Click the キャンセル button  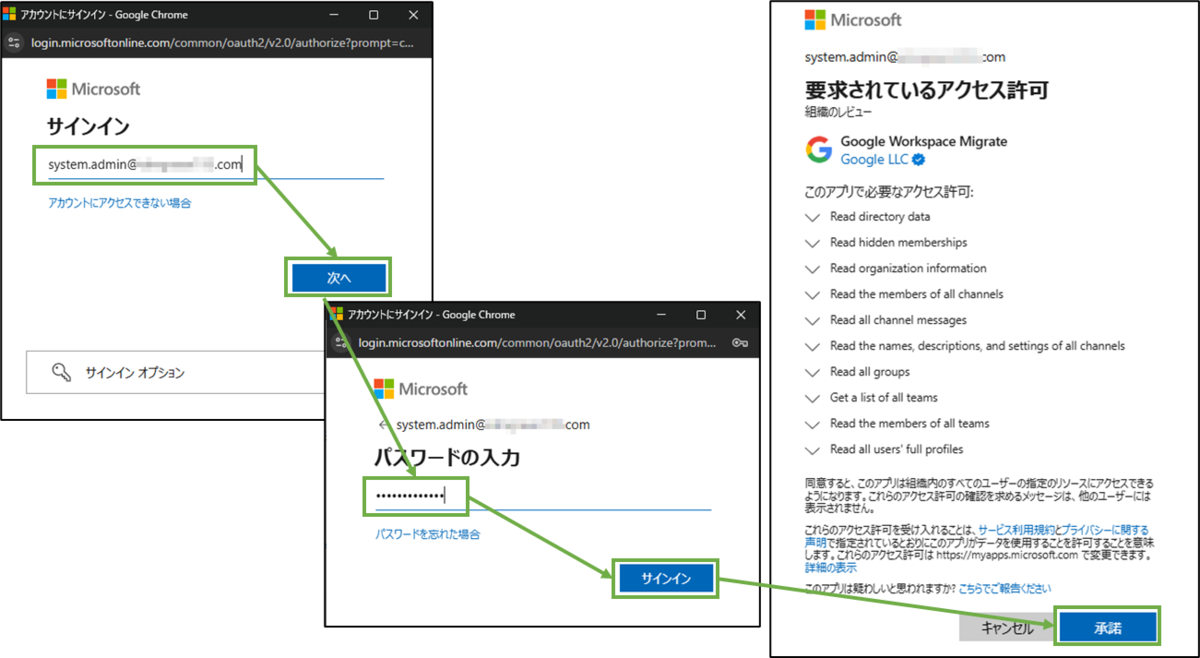coord(1006,628)
